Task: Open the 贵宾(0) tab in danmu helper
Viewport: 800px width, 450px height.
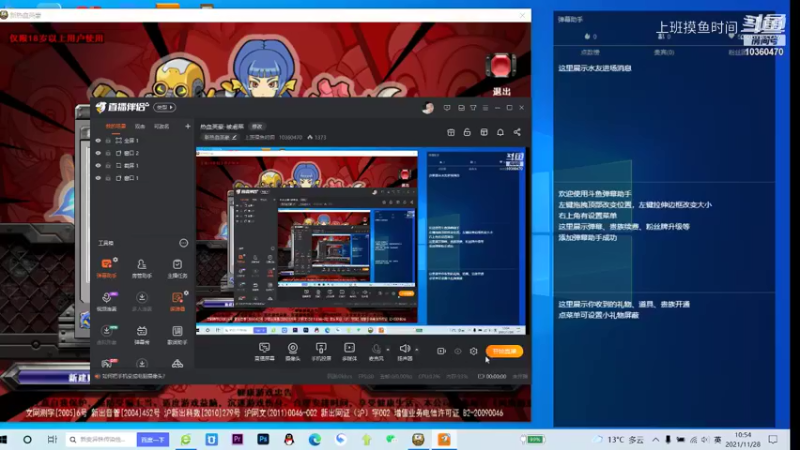Action: pyautogui.click(x=664, y=52)
